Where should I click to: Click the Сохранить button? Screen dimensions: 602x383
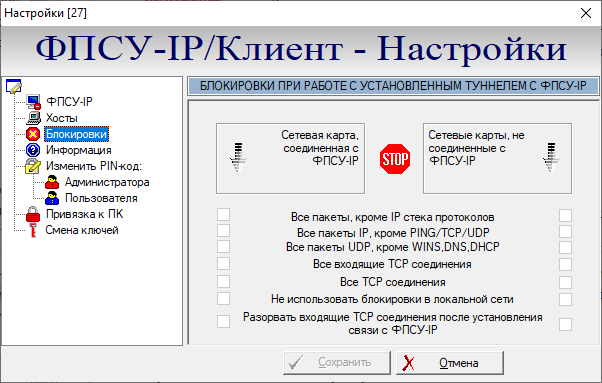(337, 363)
